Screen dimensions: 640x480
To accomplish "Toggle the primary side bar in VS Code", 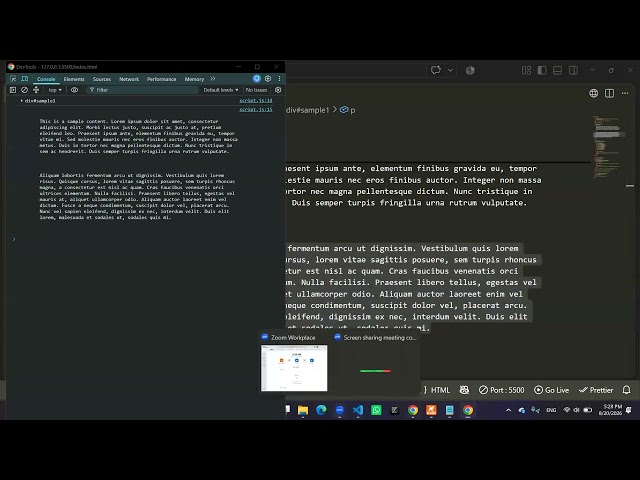I will pos(542,70).
